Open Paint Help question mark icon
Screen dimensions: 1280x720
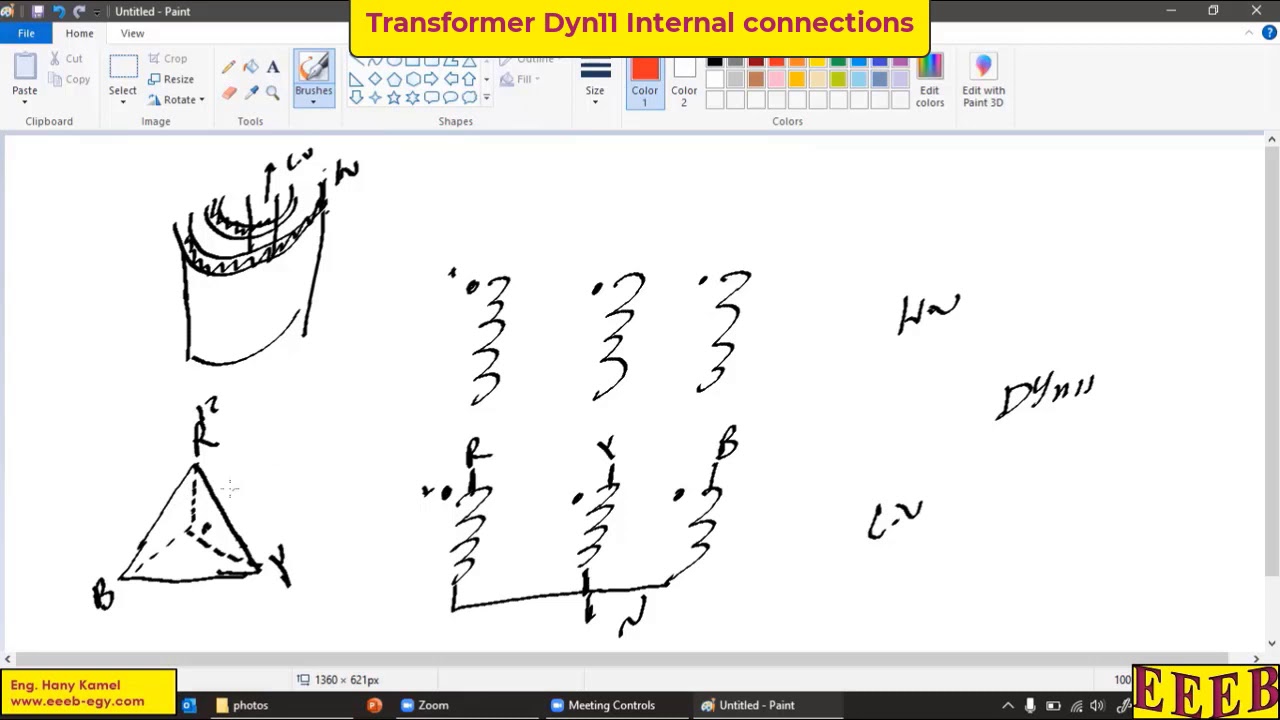click(x=1269, y=33)
